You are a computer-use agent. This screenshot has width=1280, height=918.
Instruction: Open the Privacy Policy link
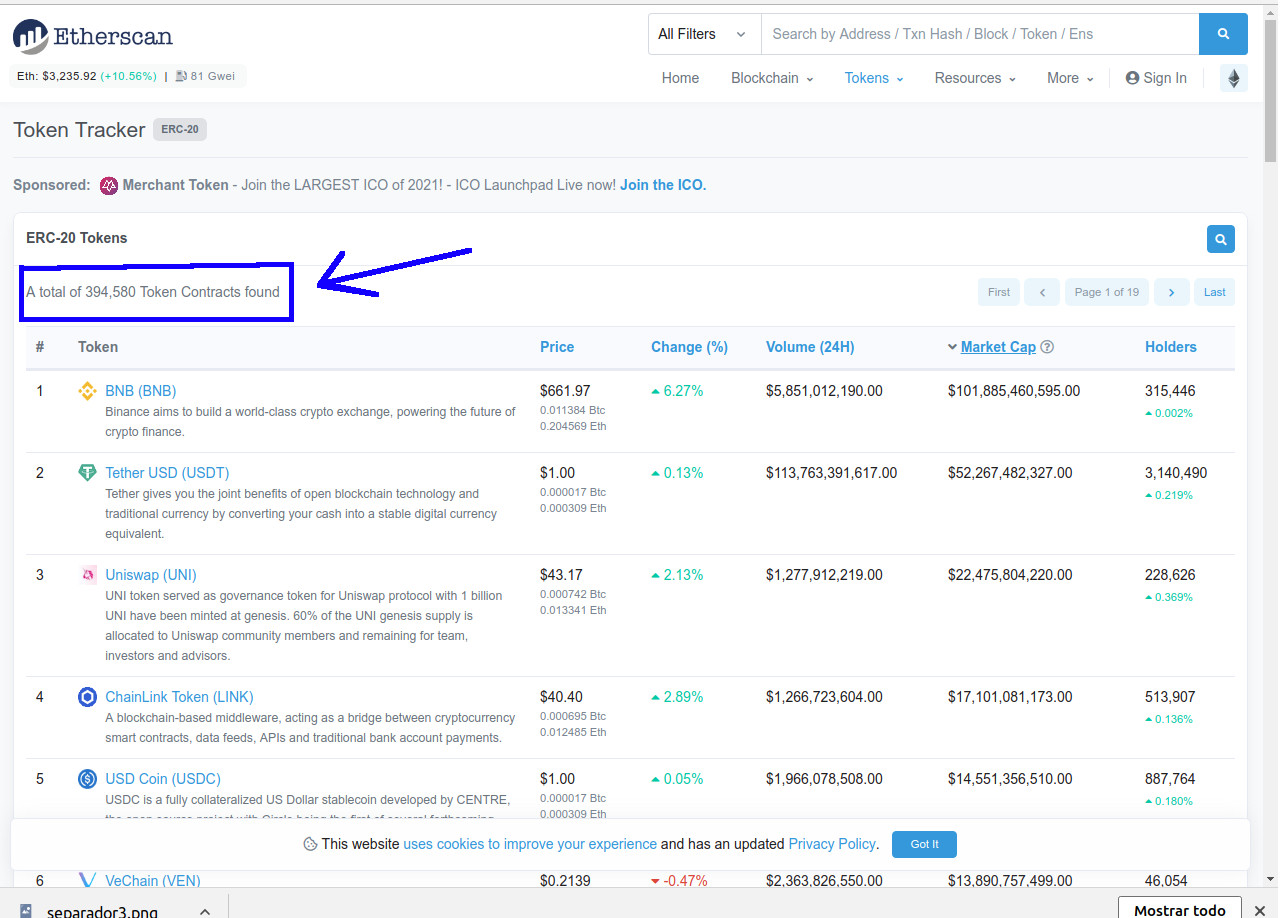[832, 844]
